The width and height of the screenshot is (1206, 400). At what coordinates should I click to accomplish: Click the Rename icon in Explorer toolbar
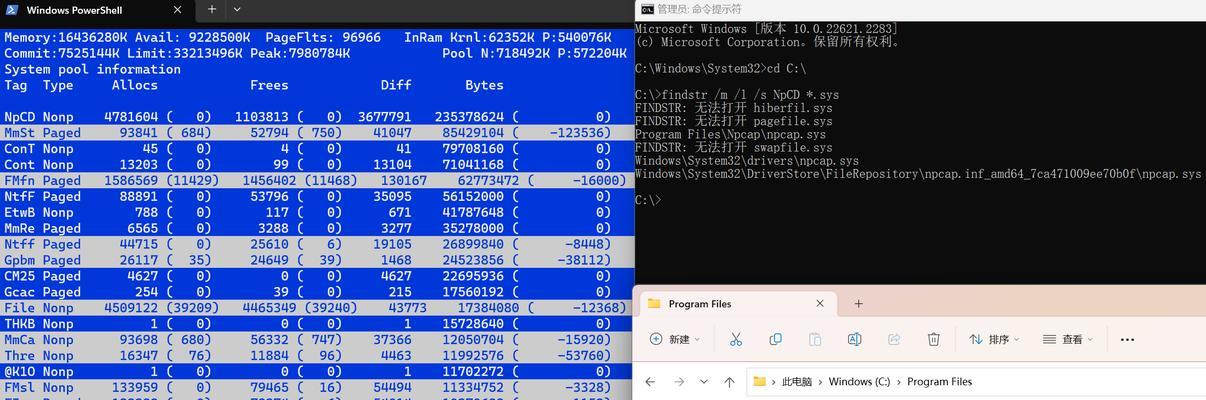[x=854, y=339]
